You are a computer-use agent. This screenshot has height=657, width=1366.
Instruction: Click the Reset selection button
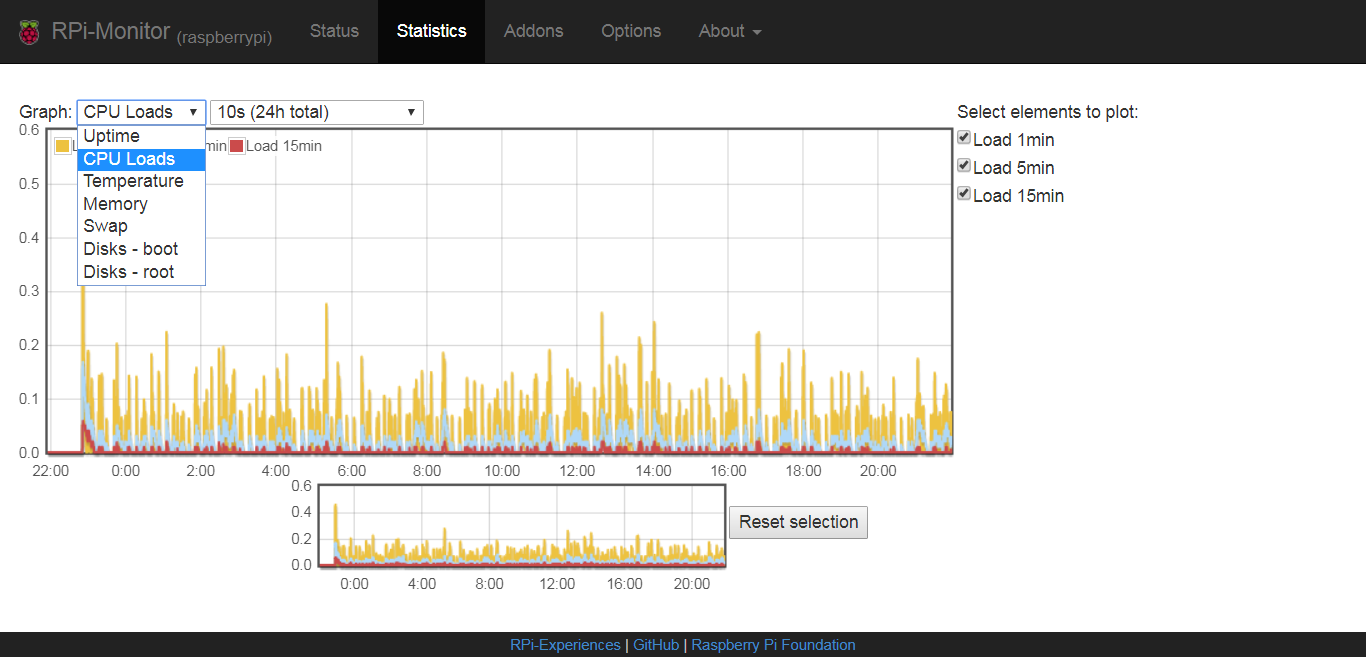point(798,522)
